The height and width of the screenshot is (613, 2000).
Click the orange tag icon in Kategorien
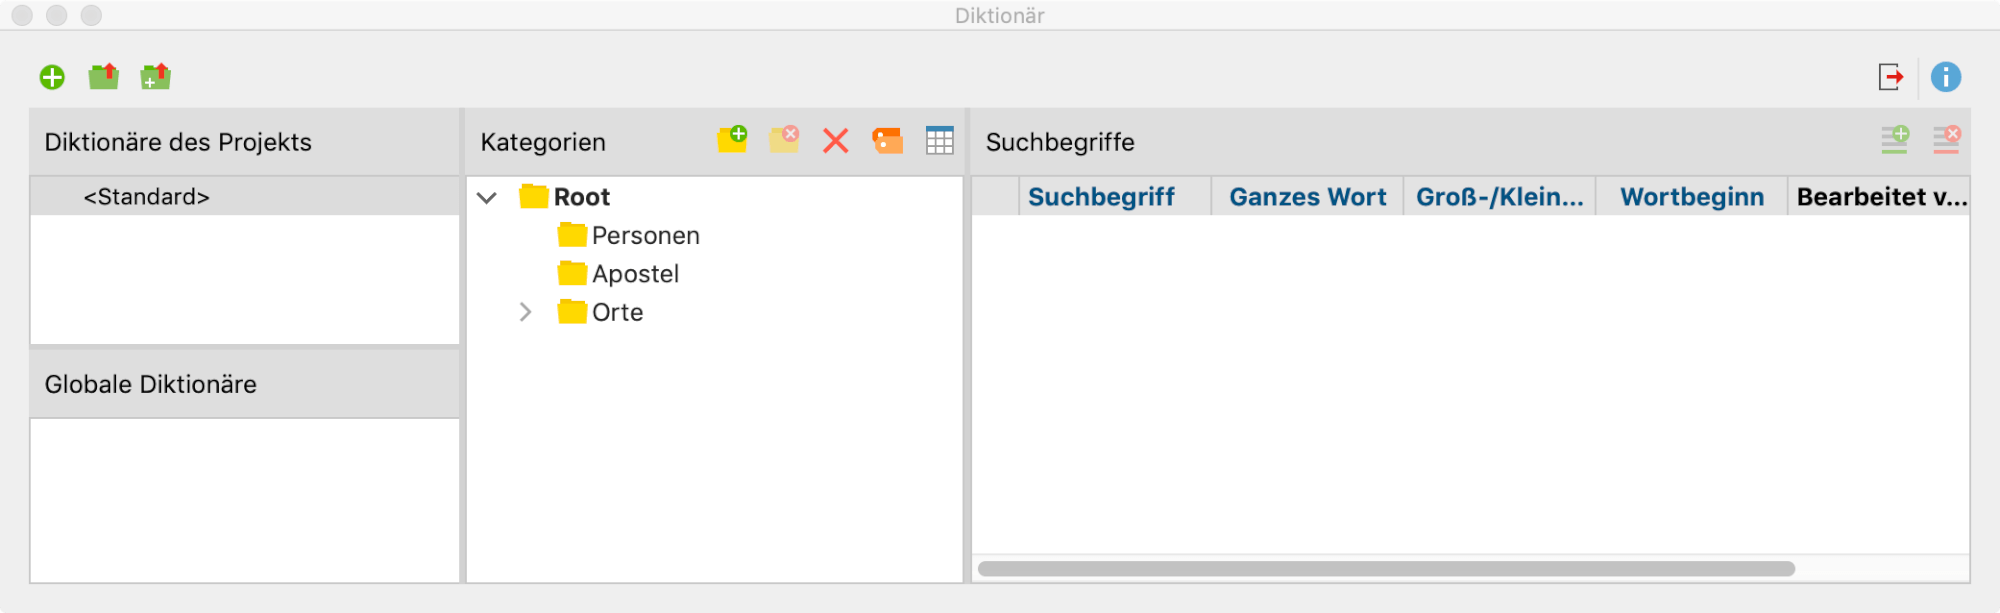pyautogui.click(x=888, y=141)
